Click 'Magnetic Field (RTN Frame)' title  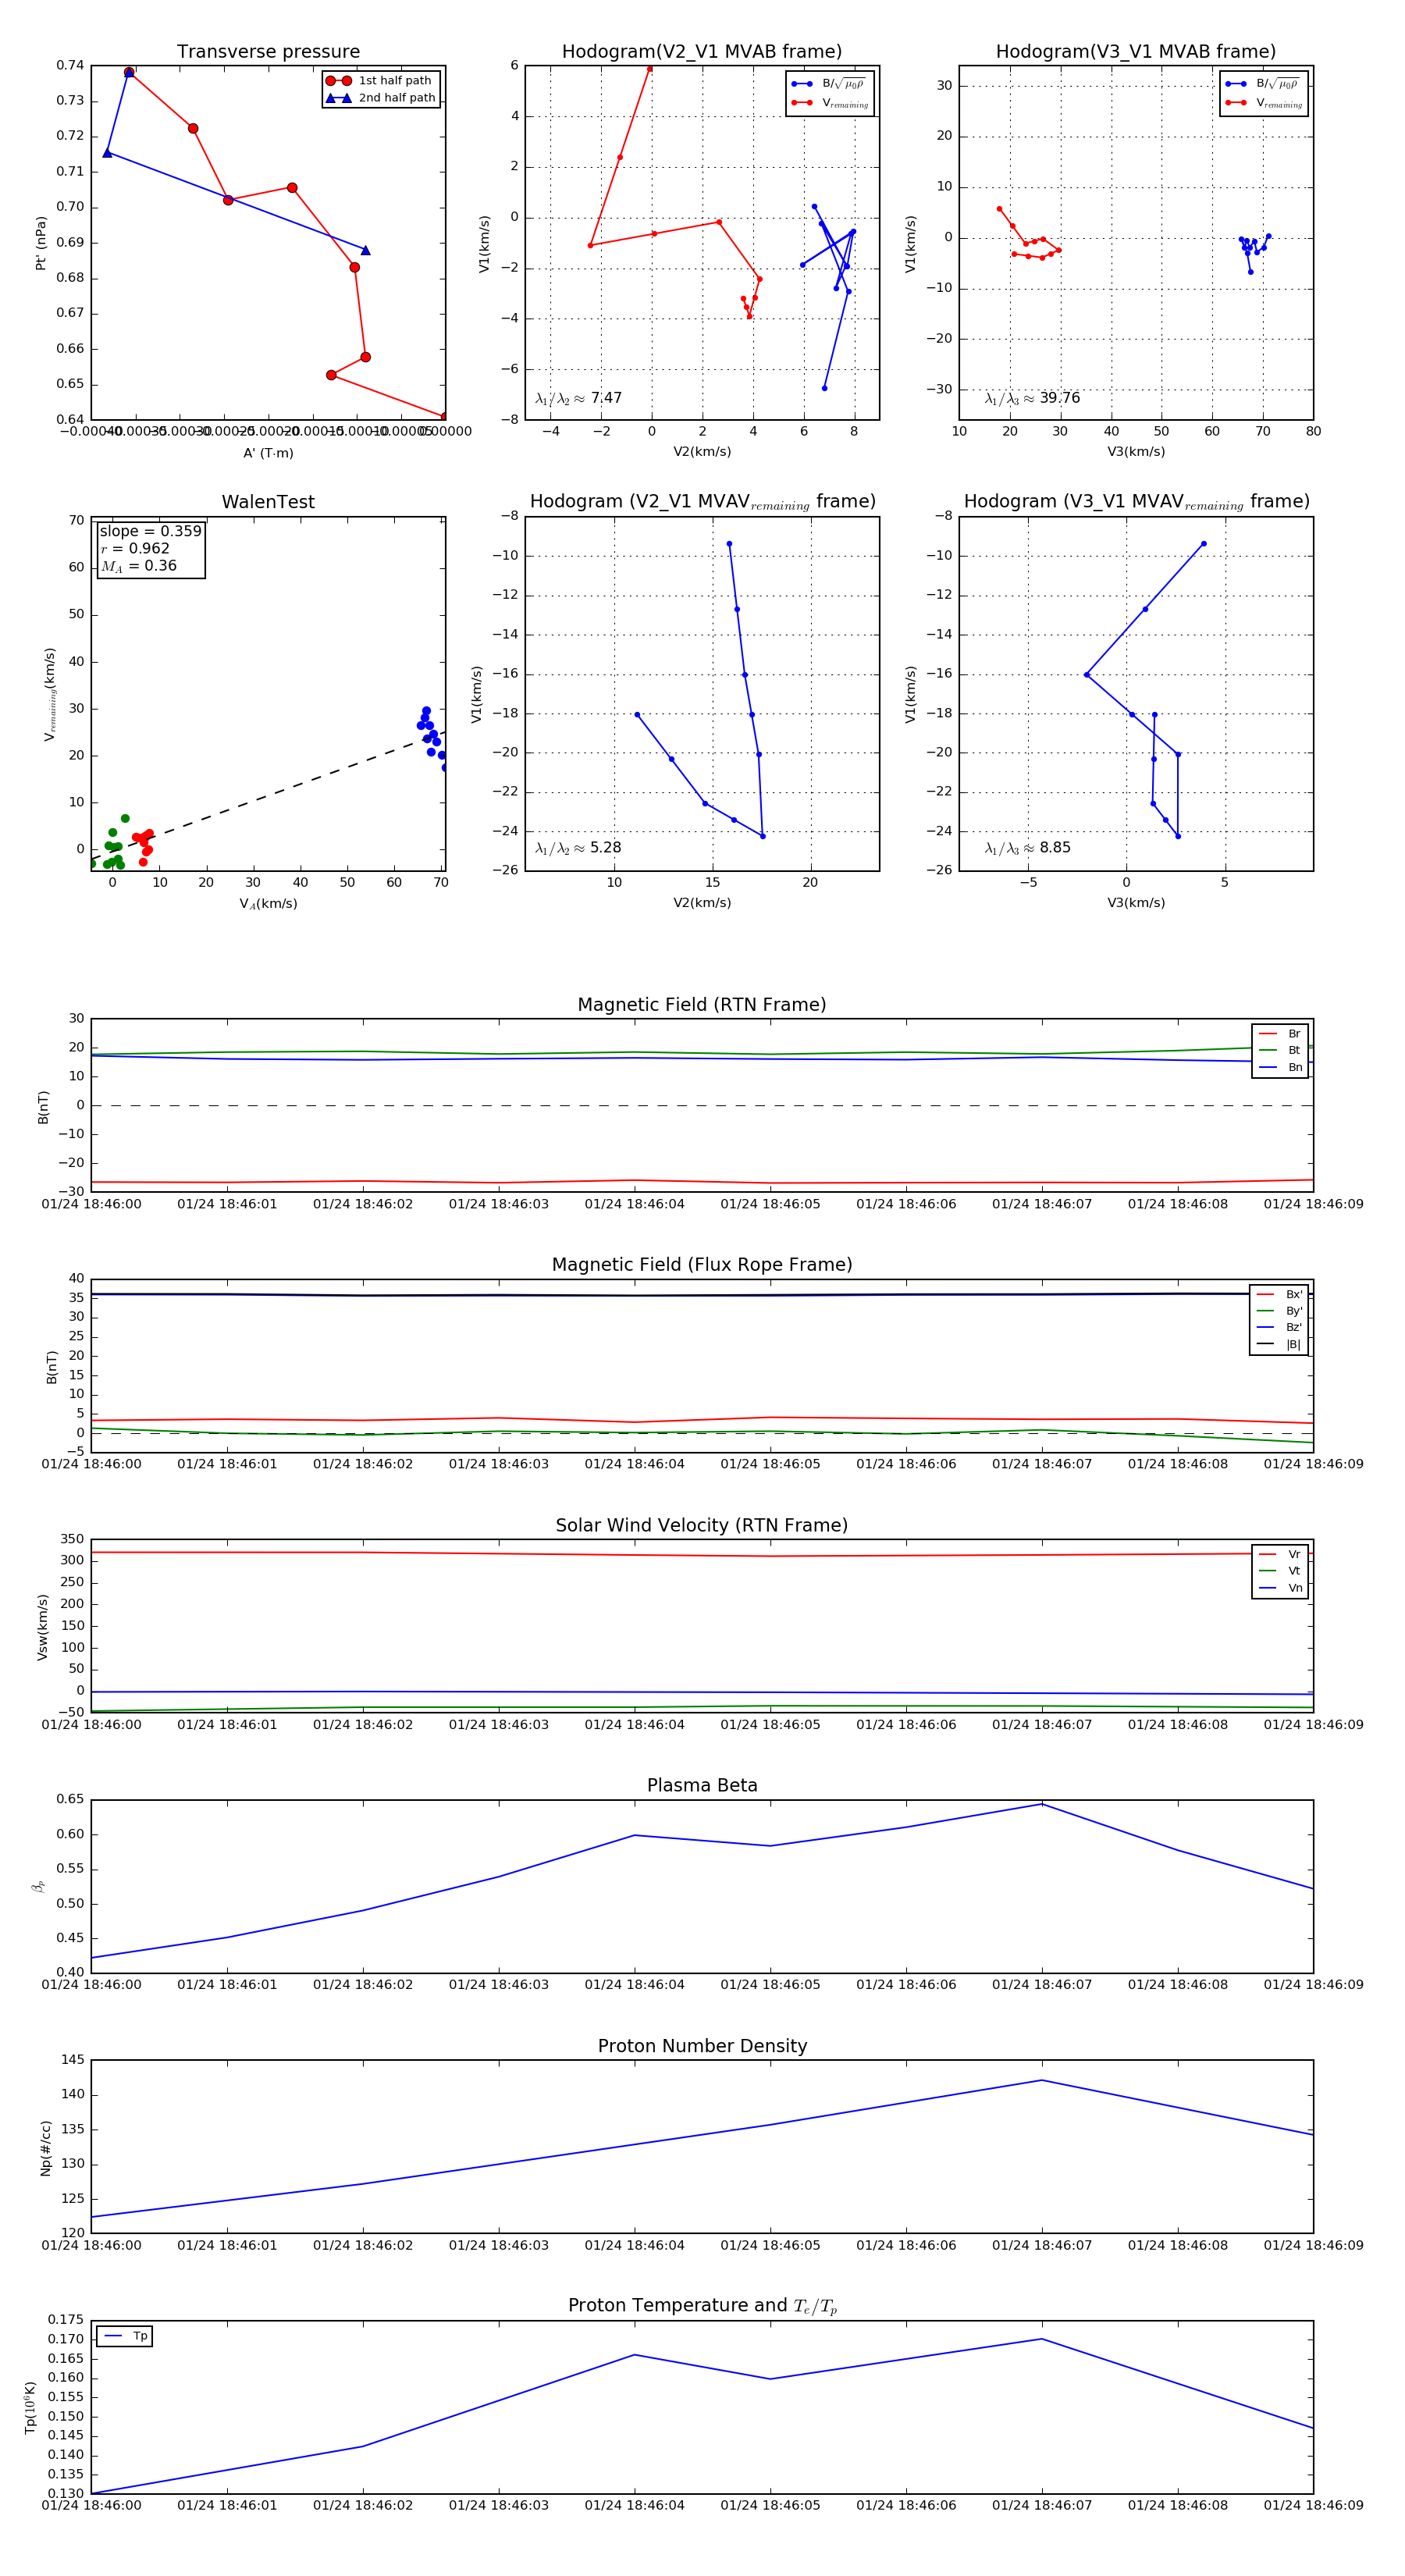(x=702, y=1005)
